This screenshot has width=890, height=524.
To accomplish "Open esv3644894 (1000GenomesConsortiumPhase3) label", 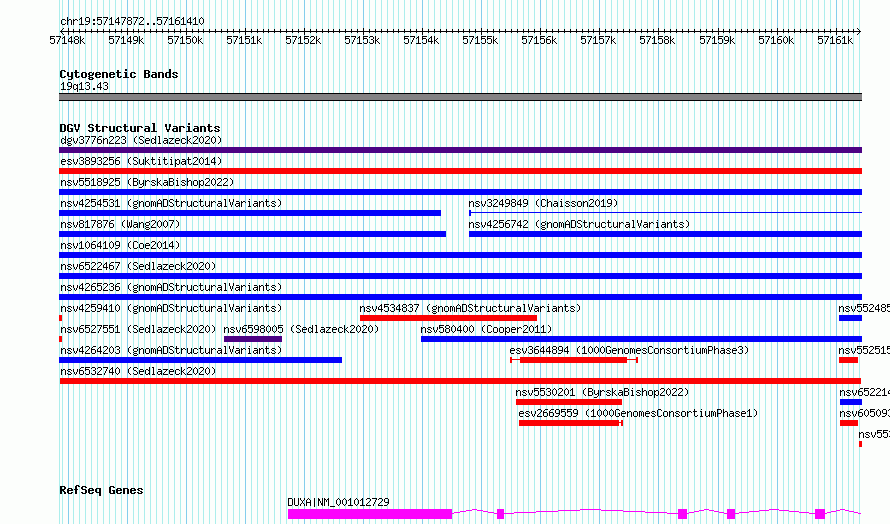I will coord(629,350).
